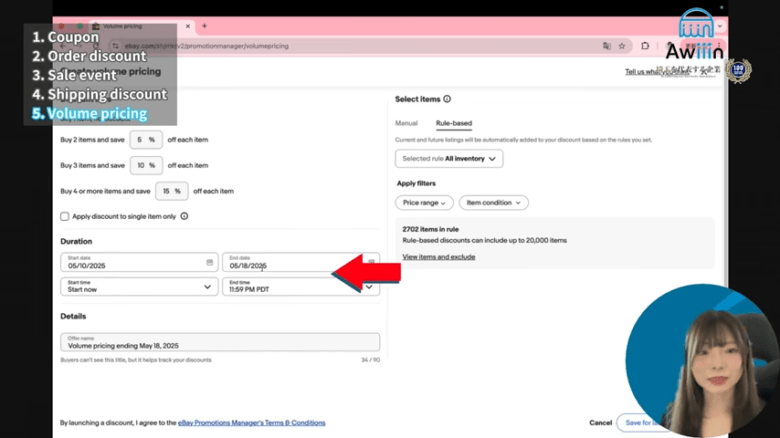Screen dimensions: 780x438
Task: Click the Tell us what you think link
Action: pos(657,72)
